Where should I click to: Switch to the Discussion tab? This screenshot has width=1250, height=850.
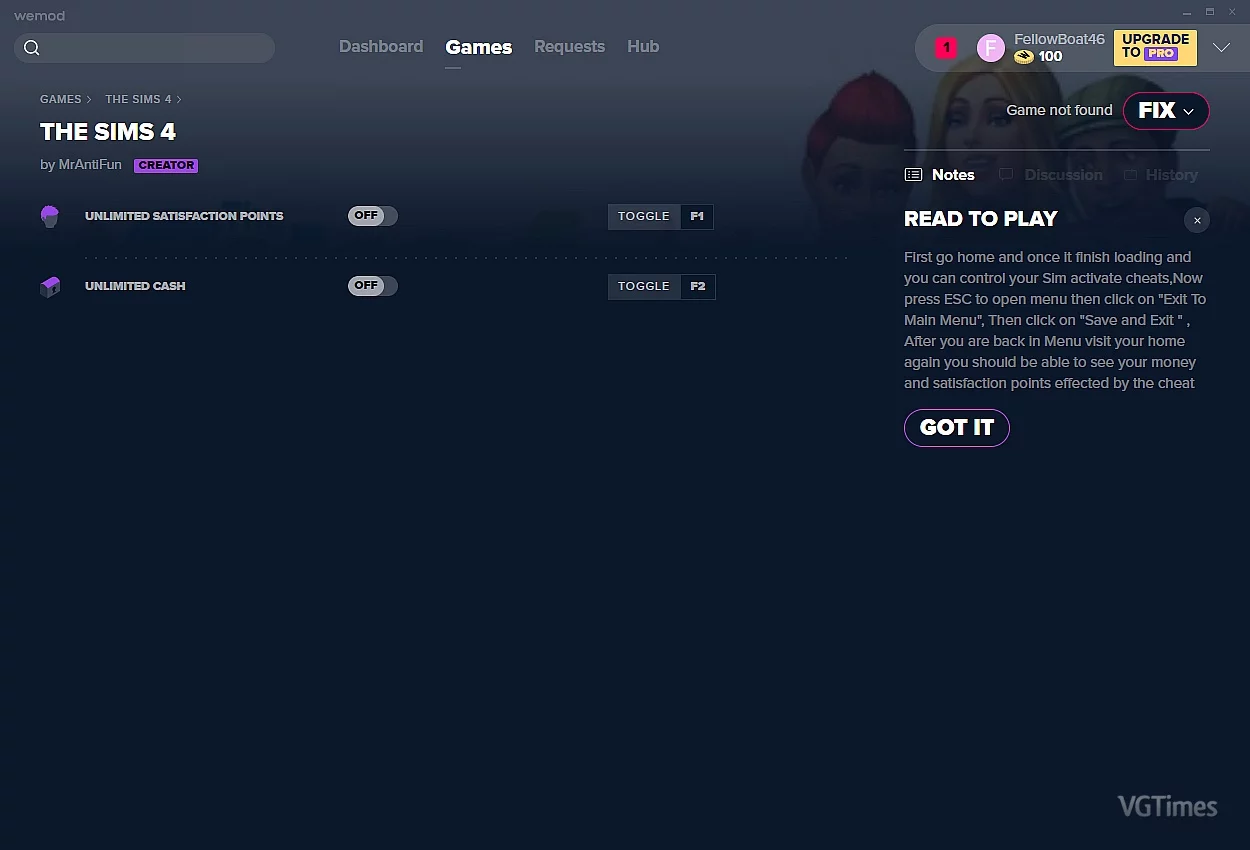point(1051,175)
